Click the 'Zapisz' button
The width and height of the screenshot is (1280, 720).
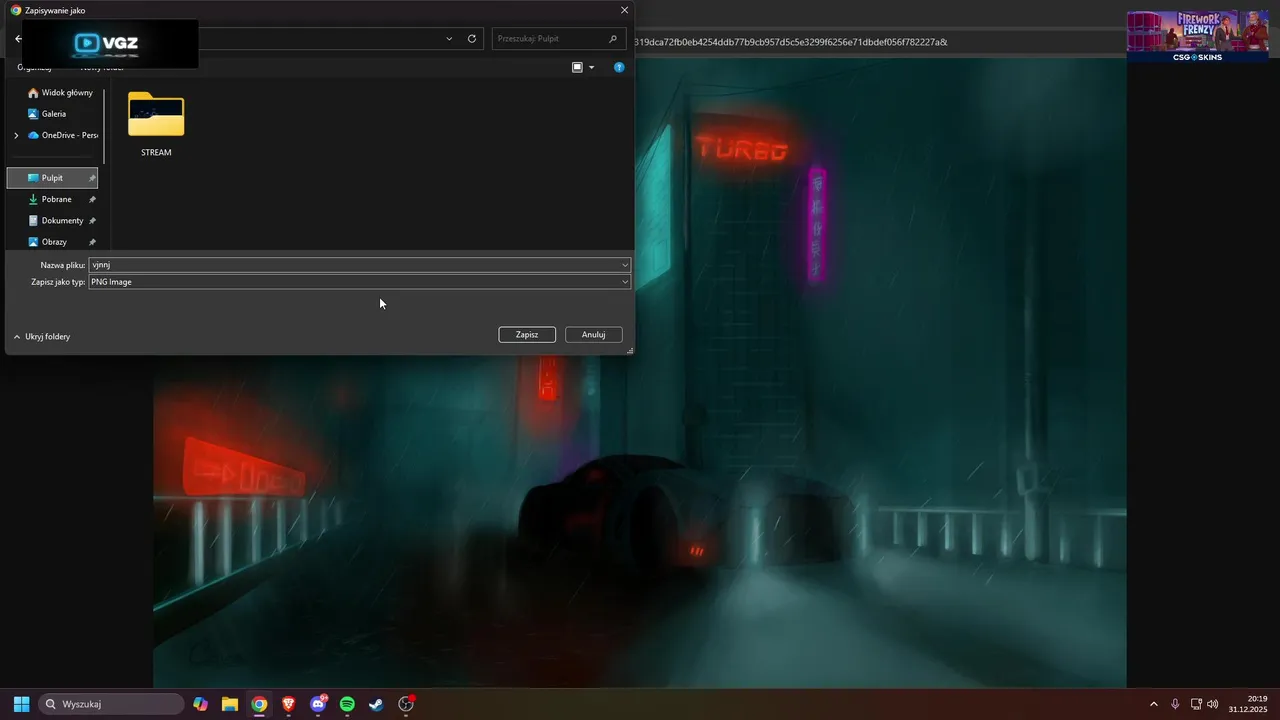pyautogui.click(x=527, y=335)
